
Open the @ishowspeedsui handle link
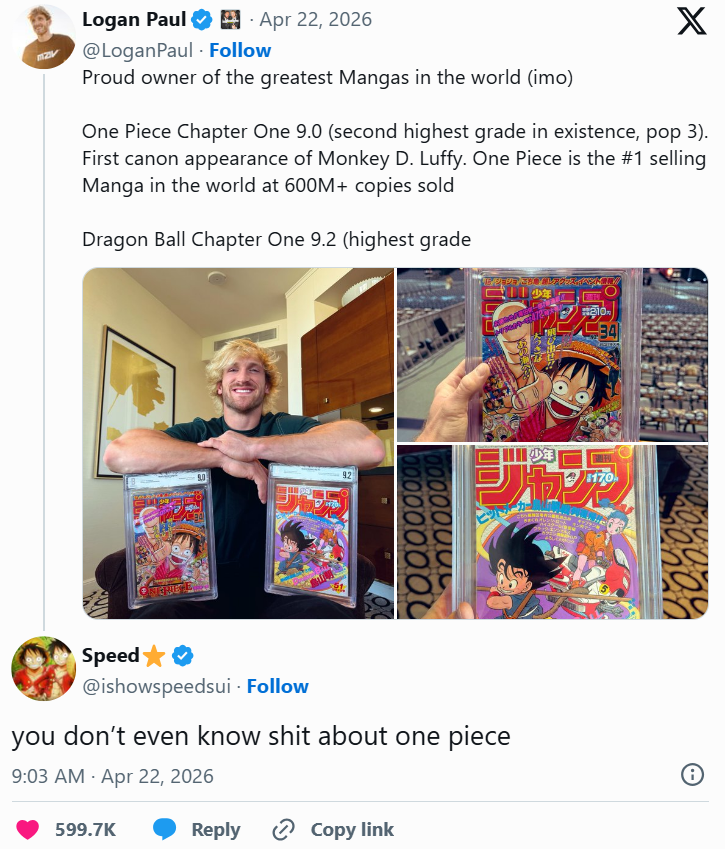click(x=156, y=686)
